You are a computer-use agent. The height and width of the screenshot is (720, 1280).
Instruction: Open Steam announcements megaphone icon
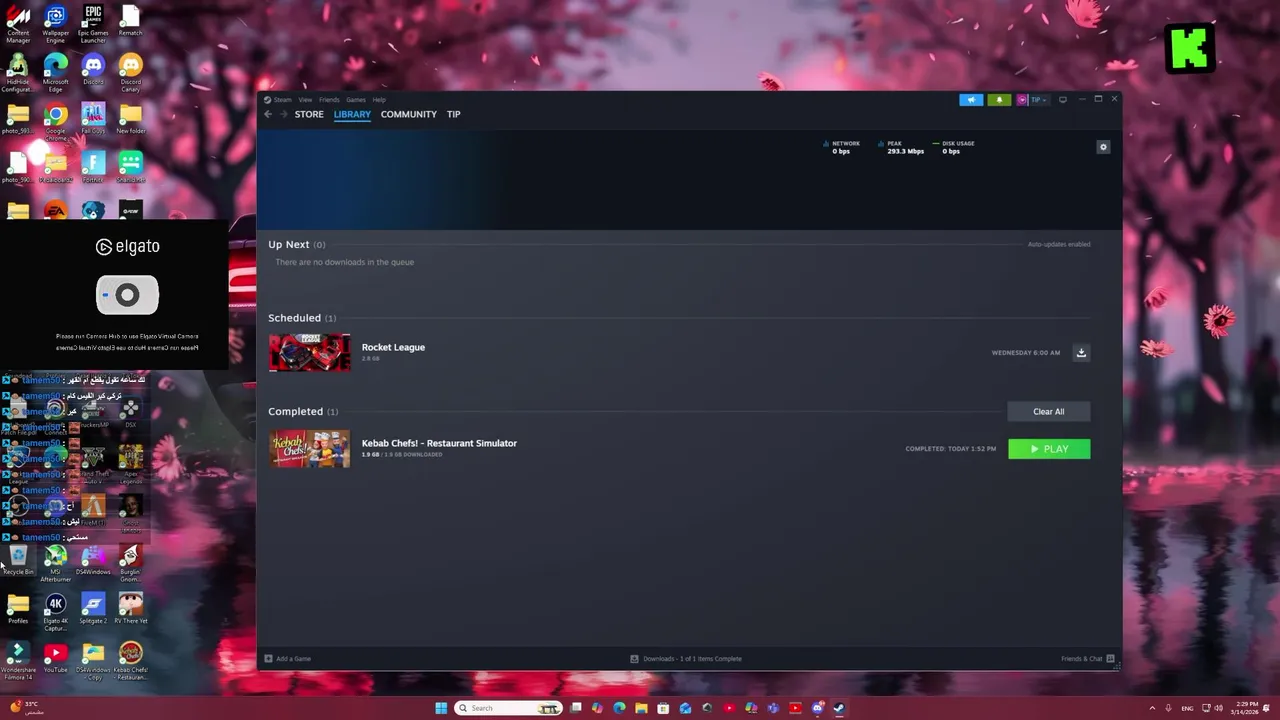tap(971, 100)
